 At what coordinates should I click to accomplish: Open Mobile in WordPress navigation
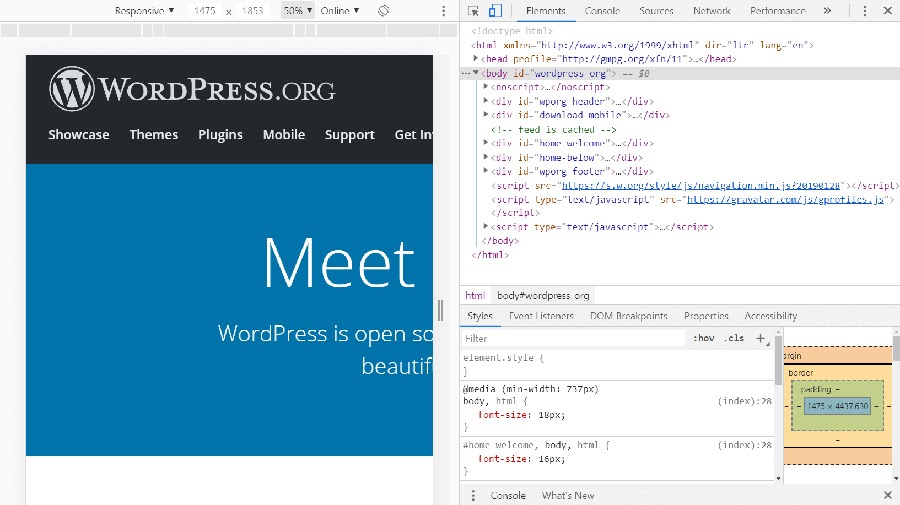284,134
